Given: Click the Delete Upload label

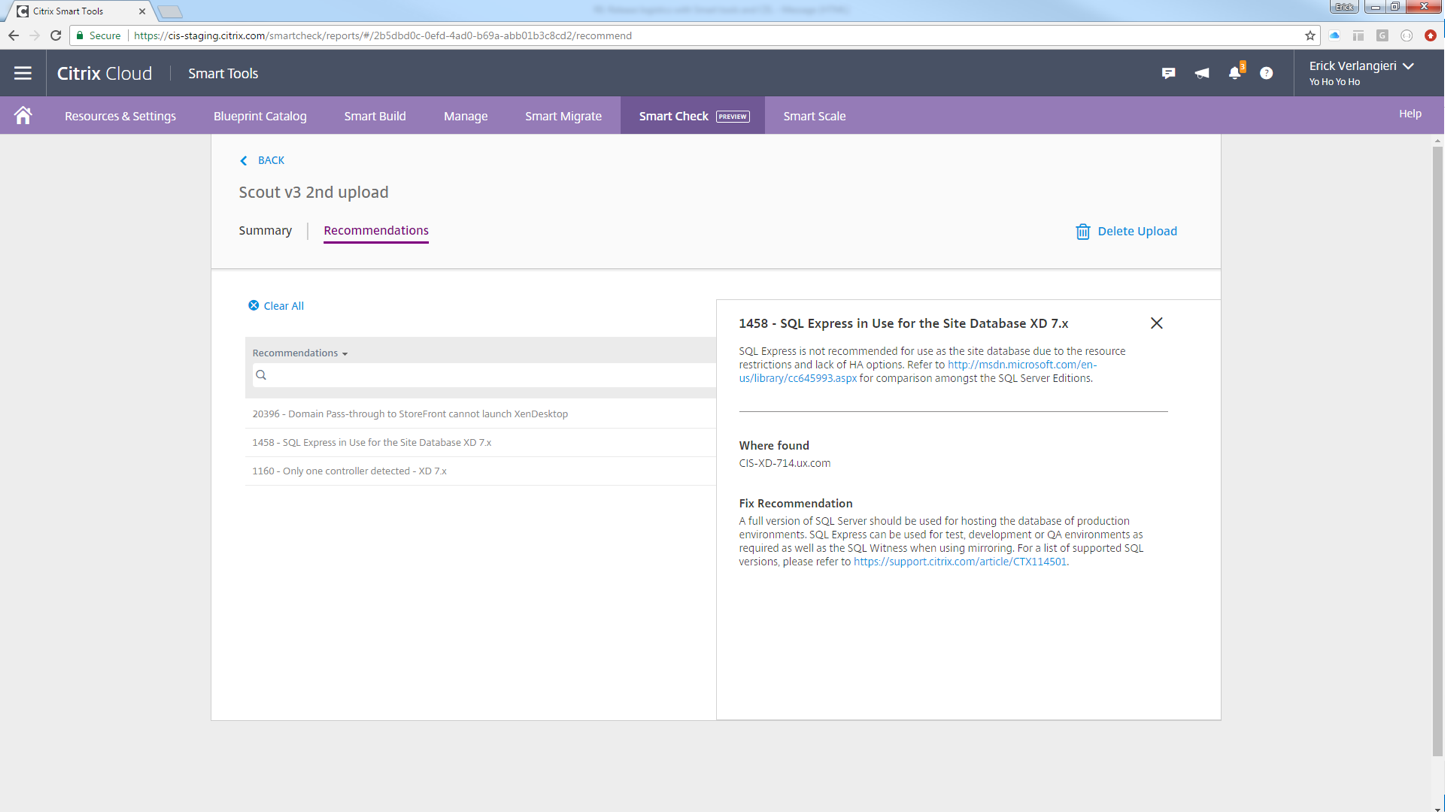Looking at the screenshot, I should click(1137, 231).
